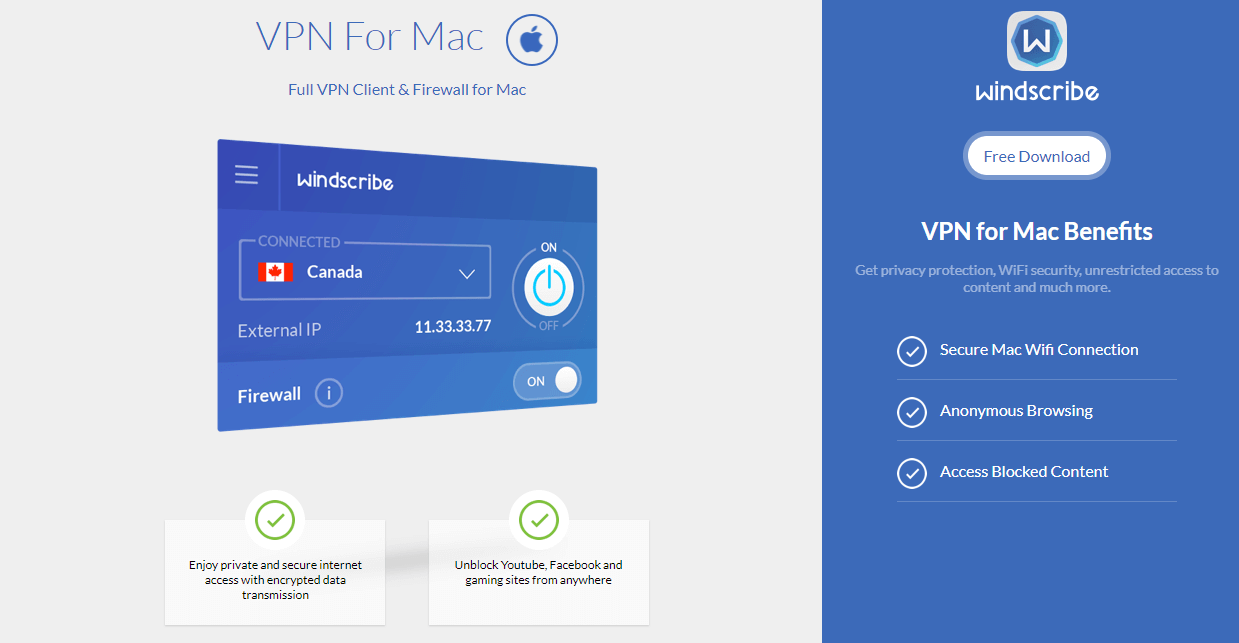Click checkmark beside Access Blocked Content
Screen dimensions: 1239x643
pyautogui.click(x=911, y=473)
